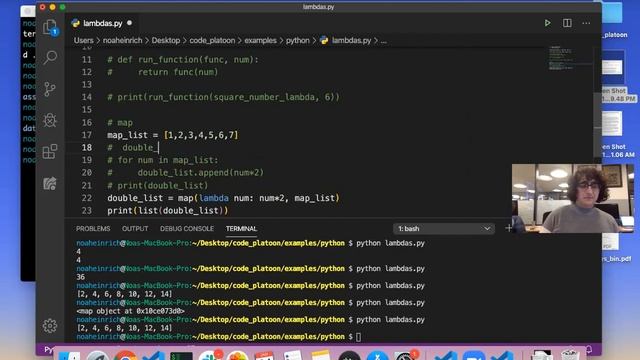Select the 'rs_bin.pdf' desktop file

(616, 249)
